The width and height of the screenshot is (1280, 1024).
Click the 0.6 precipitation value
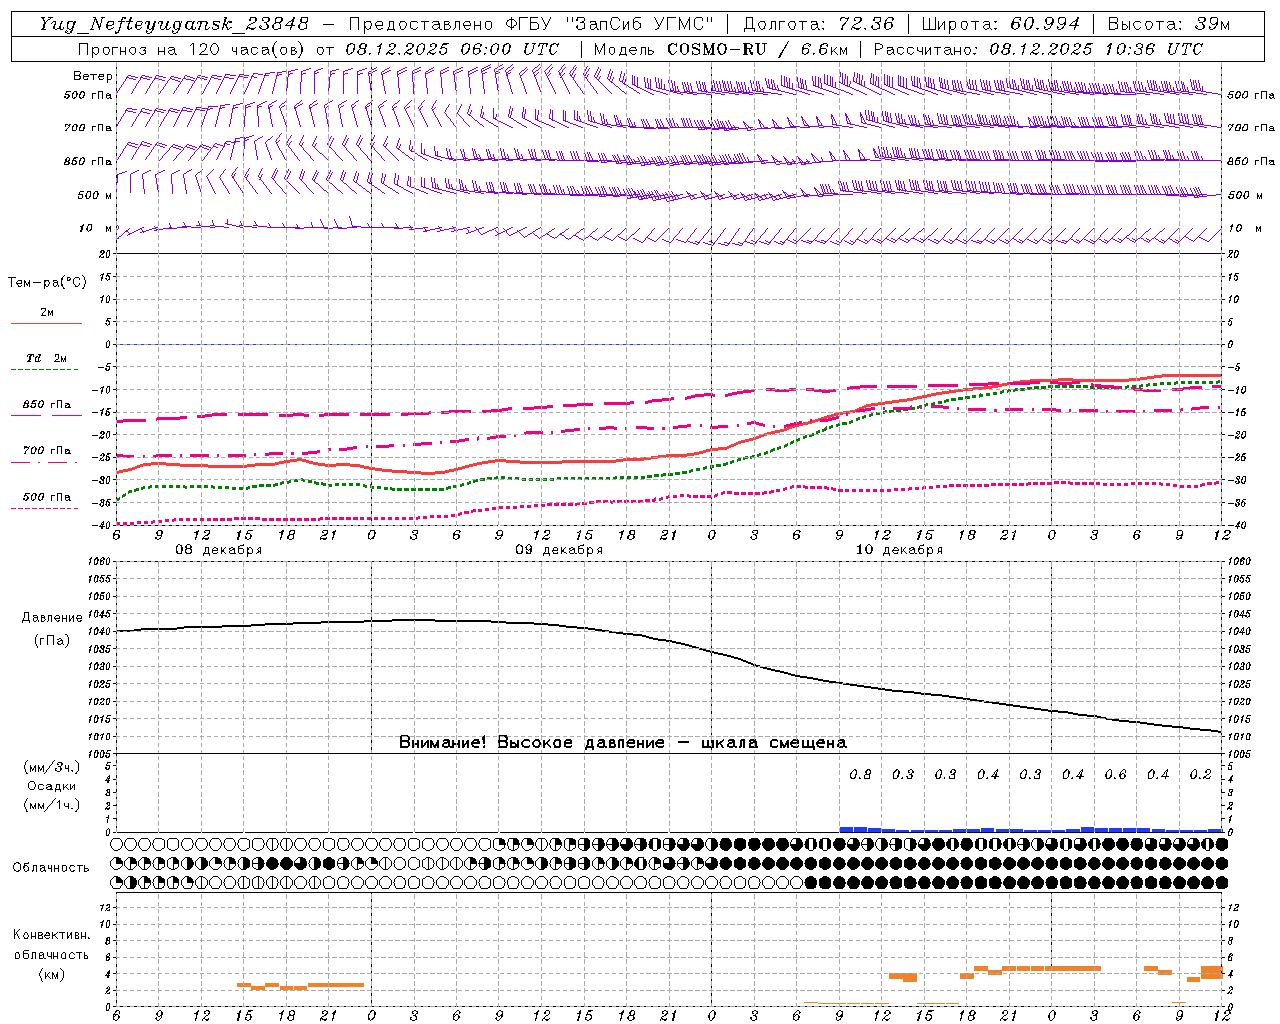tap(1115, 774)
